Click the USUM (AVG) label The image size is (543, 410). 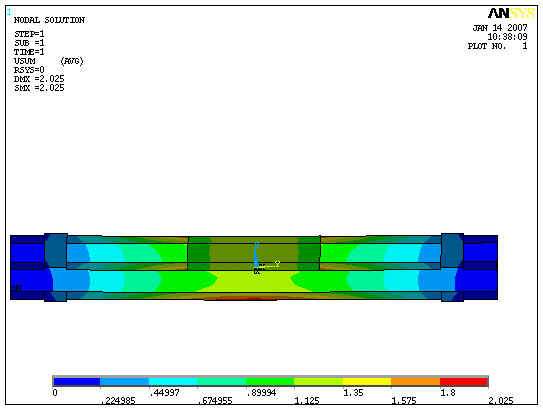48,61
